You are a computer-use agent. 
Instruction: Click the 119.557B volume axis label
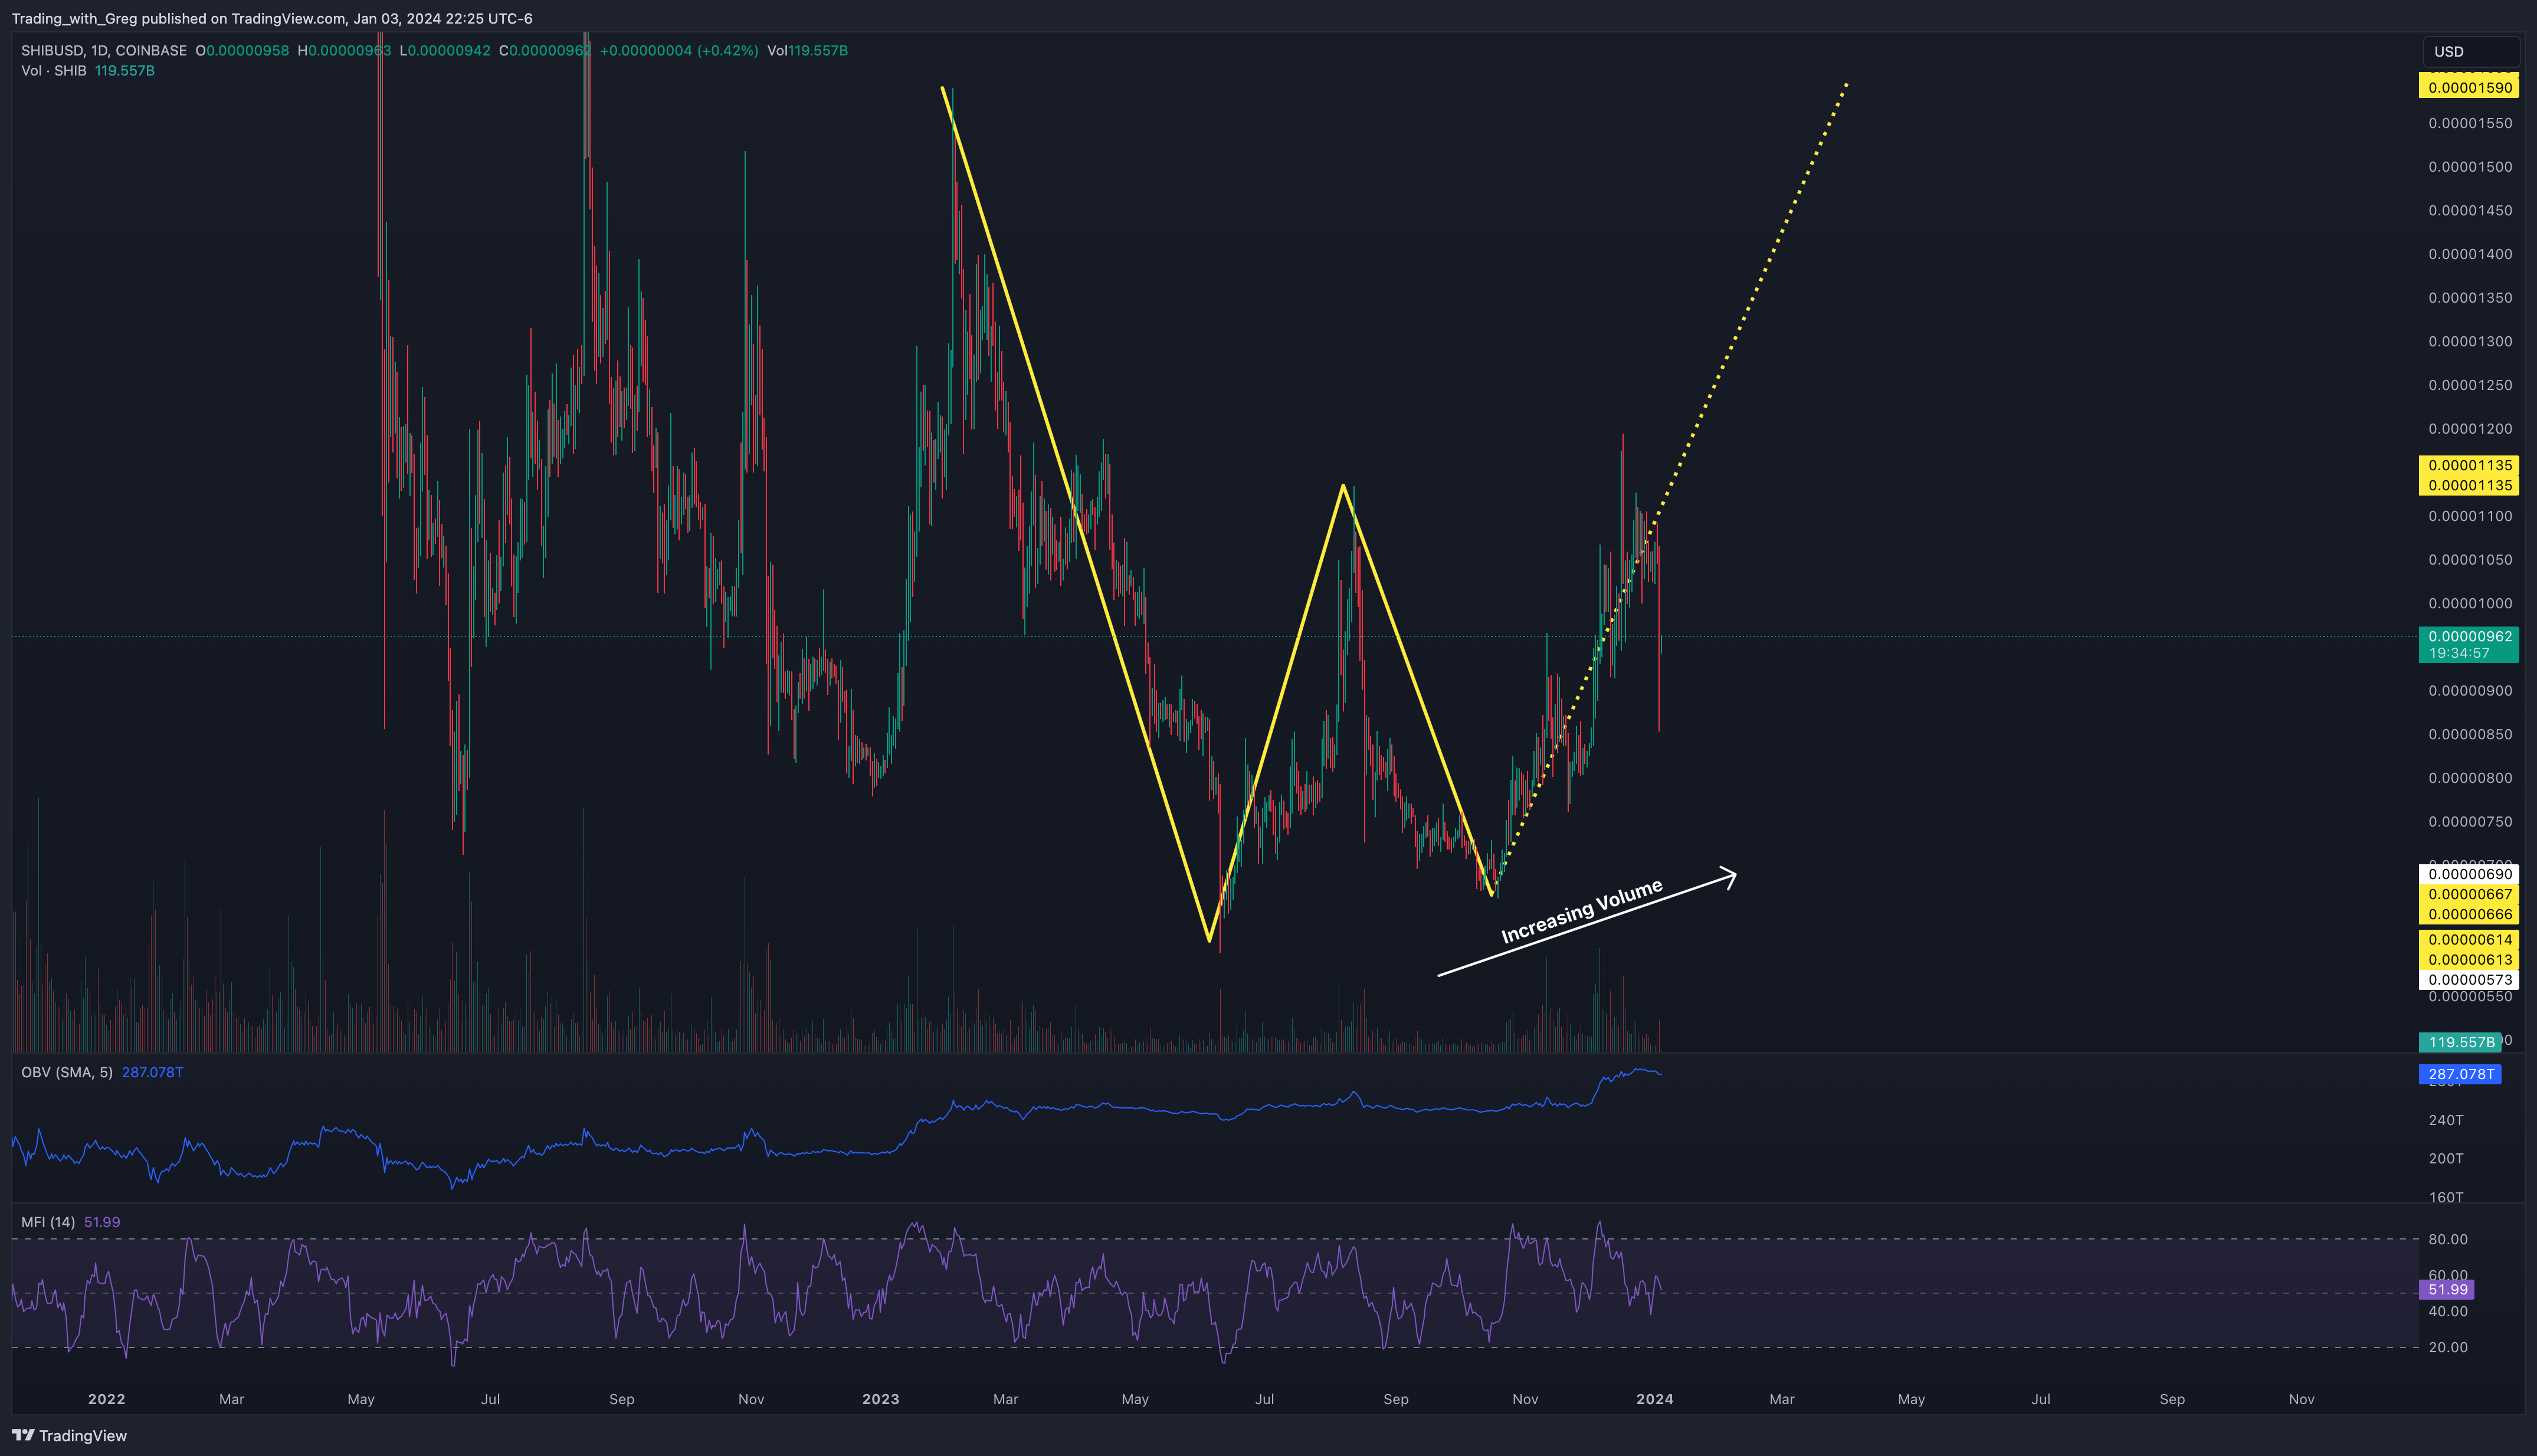(2461, 1042)
